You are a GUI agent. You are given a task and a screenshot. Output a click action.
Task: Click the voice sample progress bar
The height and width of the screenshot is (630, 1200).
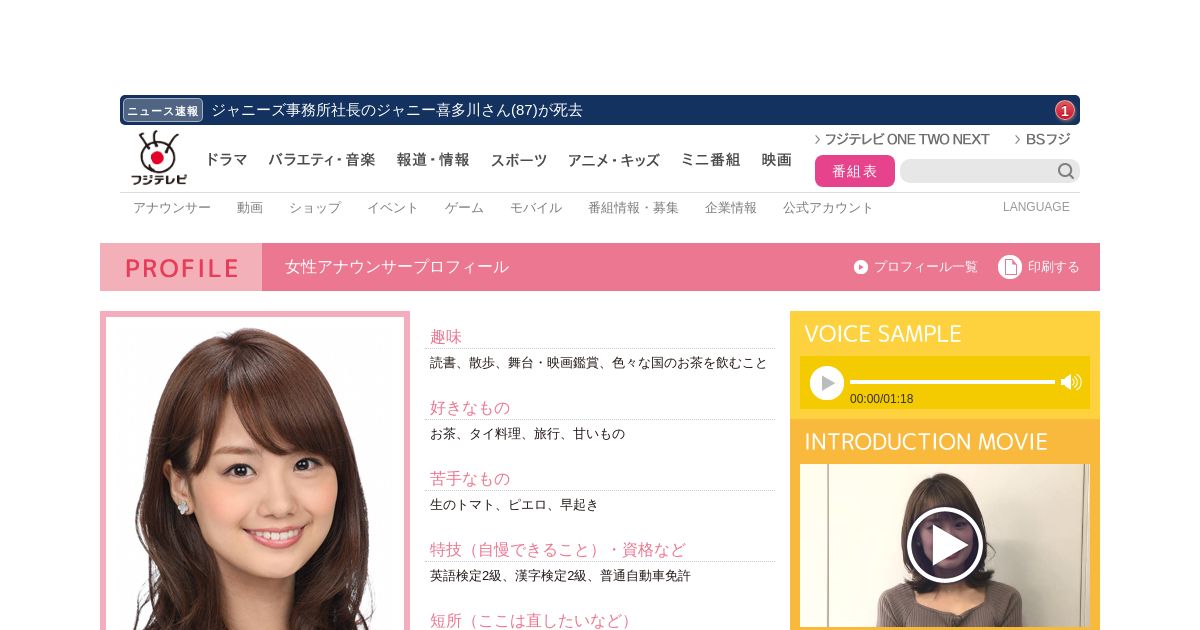pos(952,382)
